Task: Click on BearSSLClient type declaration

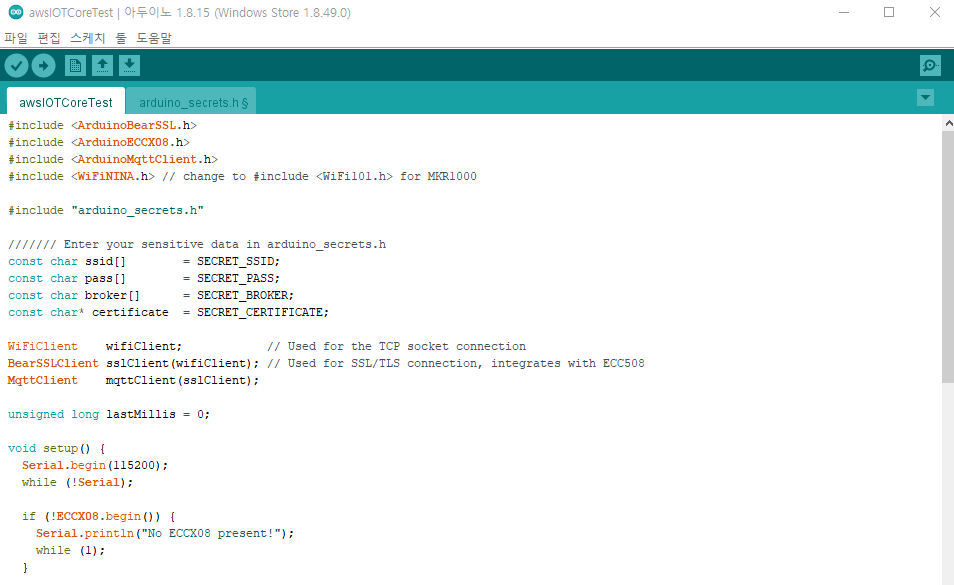Action: point(53,364)
